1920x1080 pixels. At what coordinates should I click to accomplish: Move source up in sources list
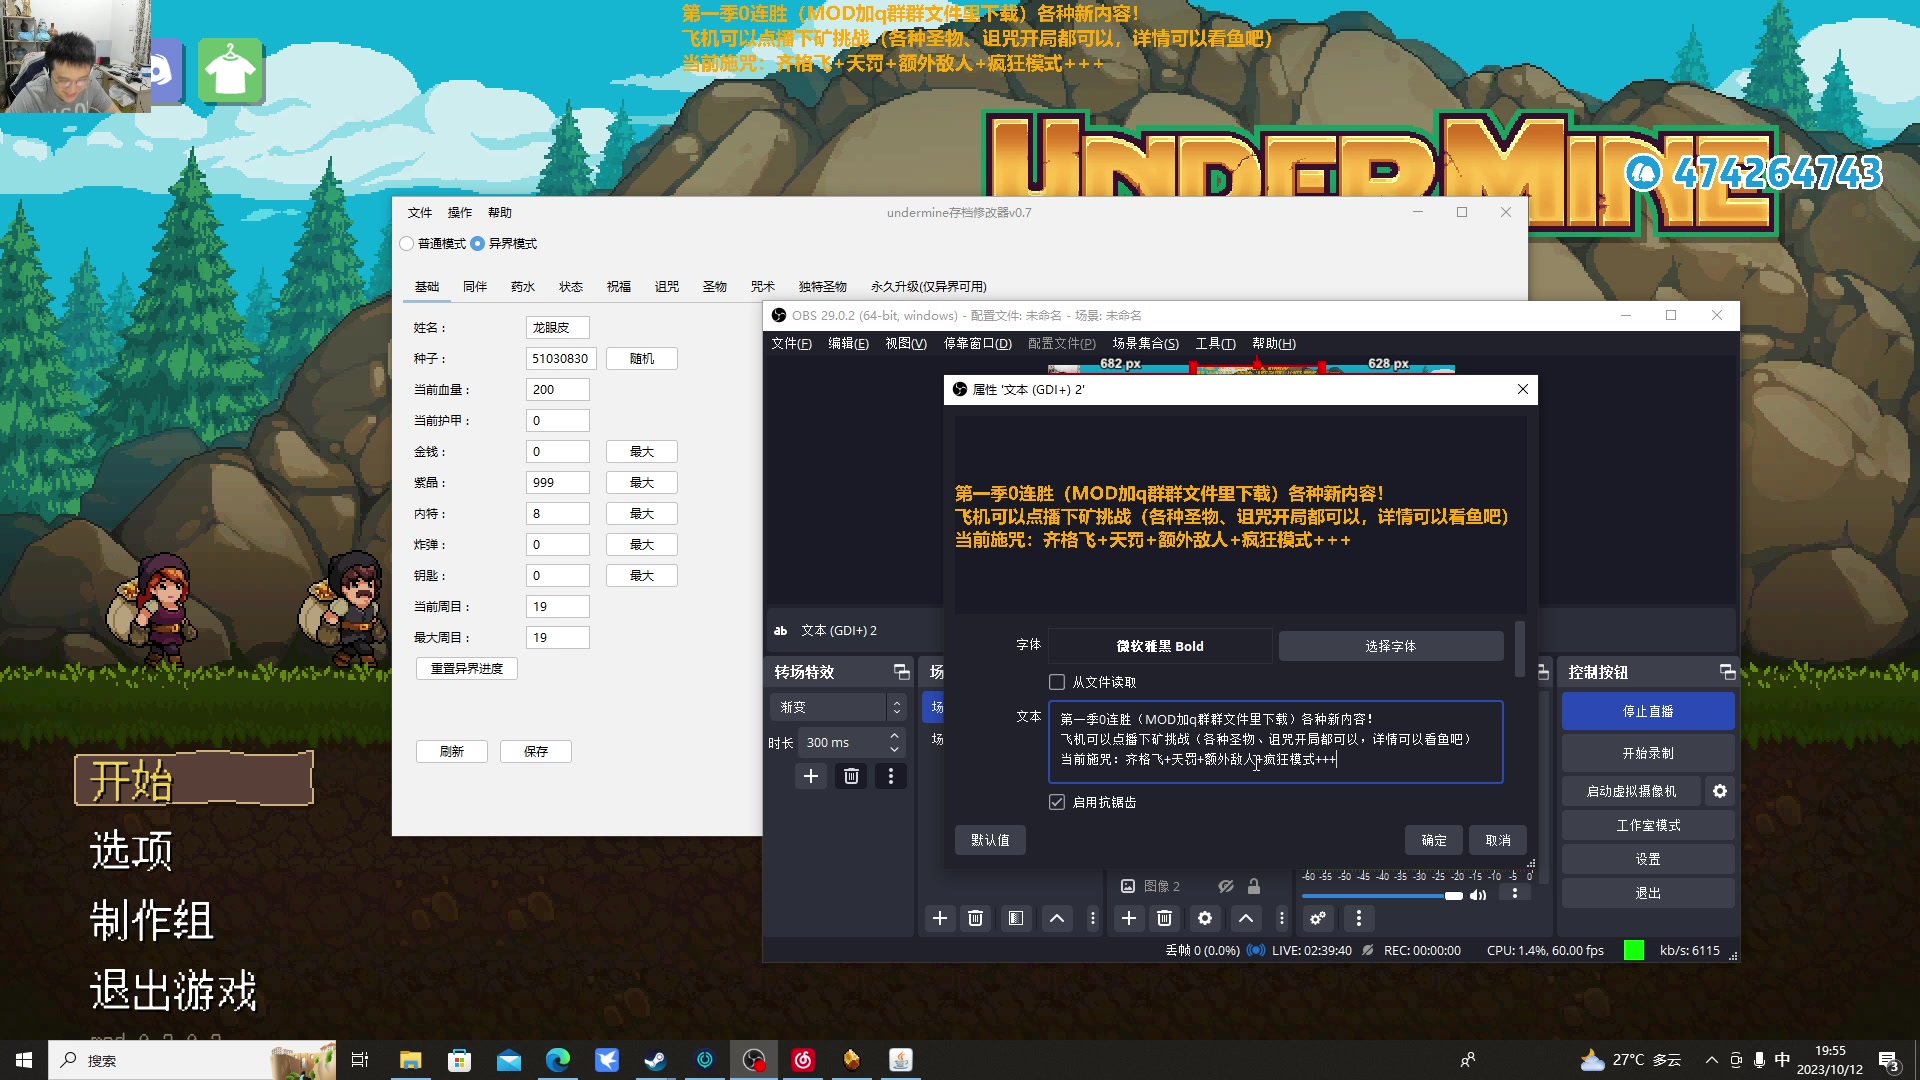click(x=1246, y=918)
